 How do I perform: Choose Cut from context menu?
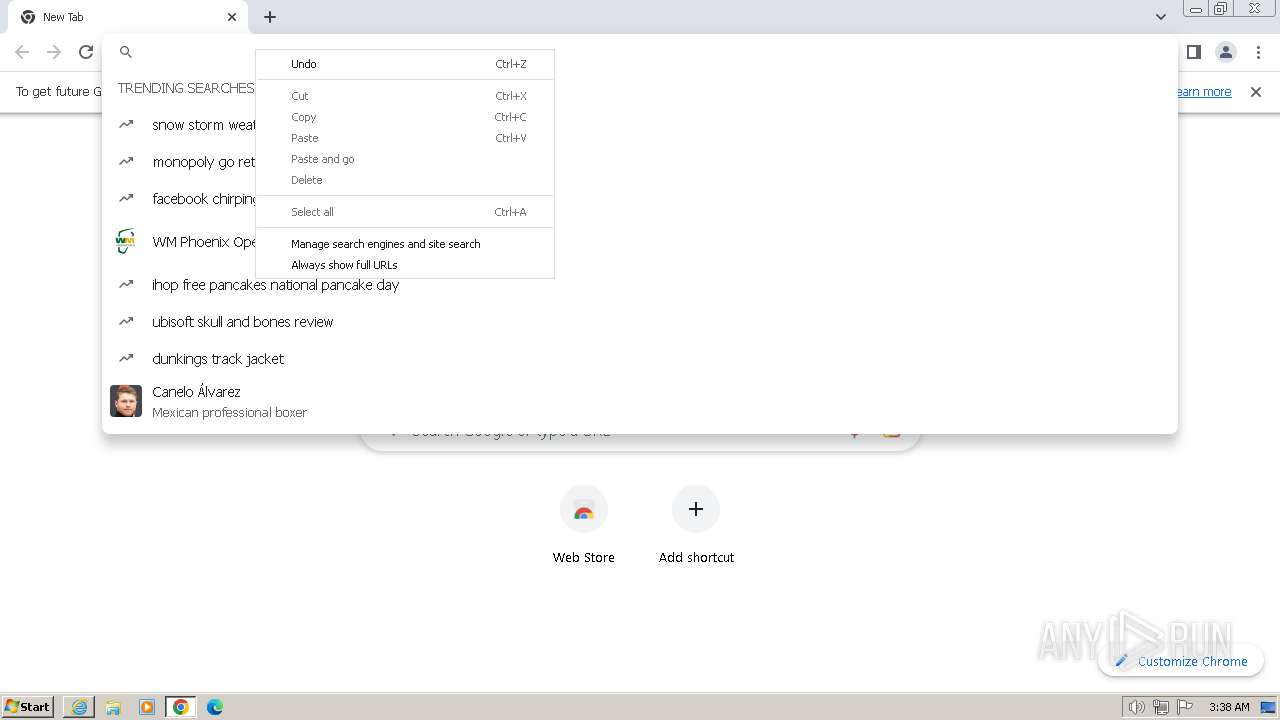(x=405, y=96)
